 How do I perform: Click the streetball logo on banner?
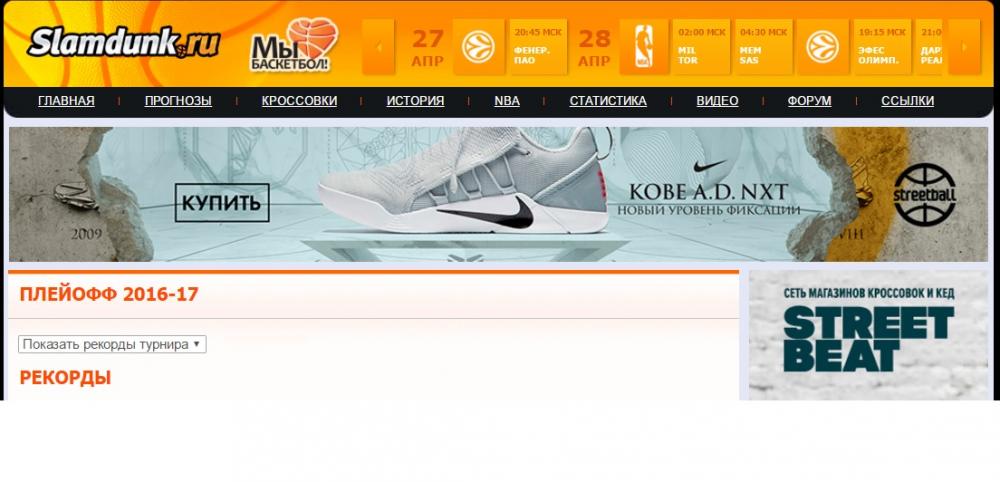[924, 193]
